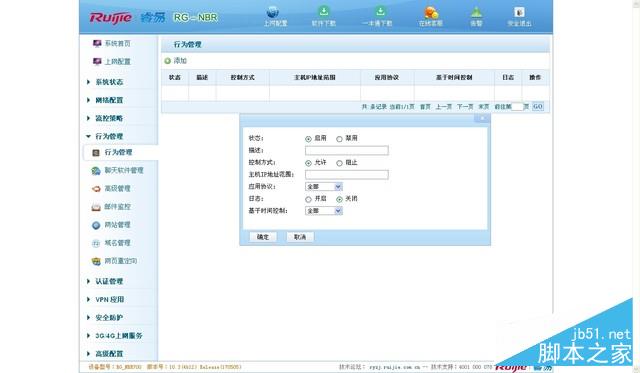Screen dimensions: 640x373
Task: Click the 上网配置 globe icon in top bar
Action: point(272,11)
